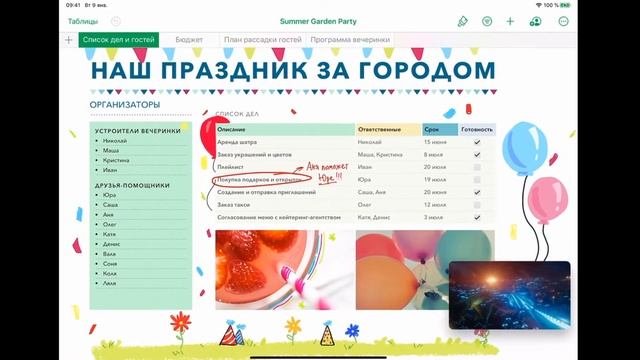Open the Format paintbrush panel
Screen dimensions: 640x360
pos(462,21)
